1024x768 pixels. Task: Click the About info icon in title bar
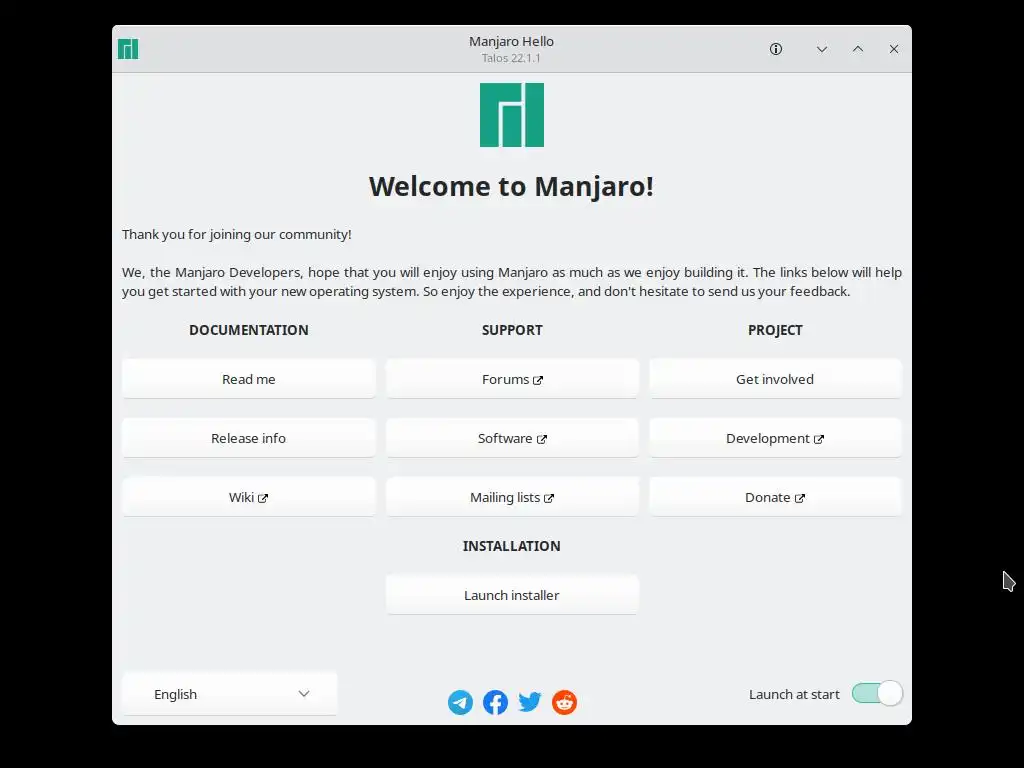coord(776,49)
